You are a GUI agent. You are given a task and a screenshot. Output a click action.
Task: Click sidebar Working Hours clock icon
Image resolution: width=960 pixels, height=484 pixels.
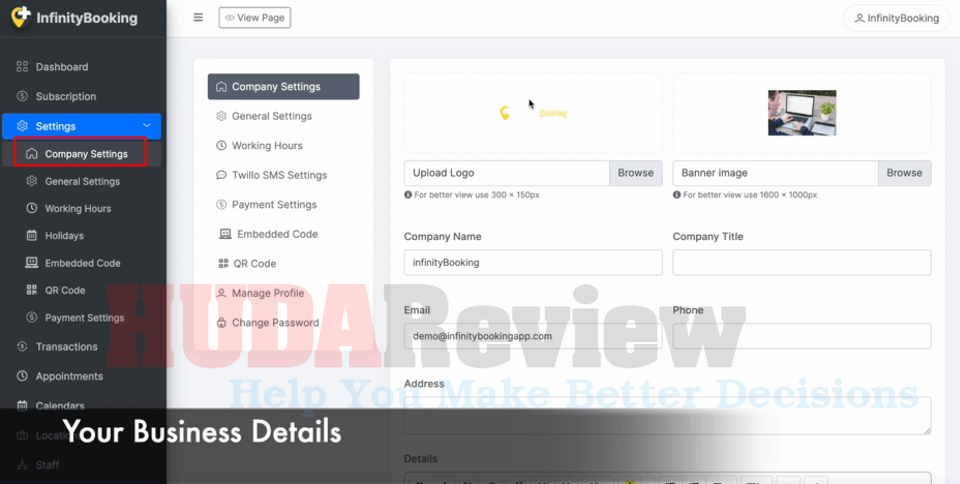[31, 208]
